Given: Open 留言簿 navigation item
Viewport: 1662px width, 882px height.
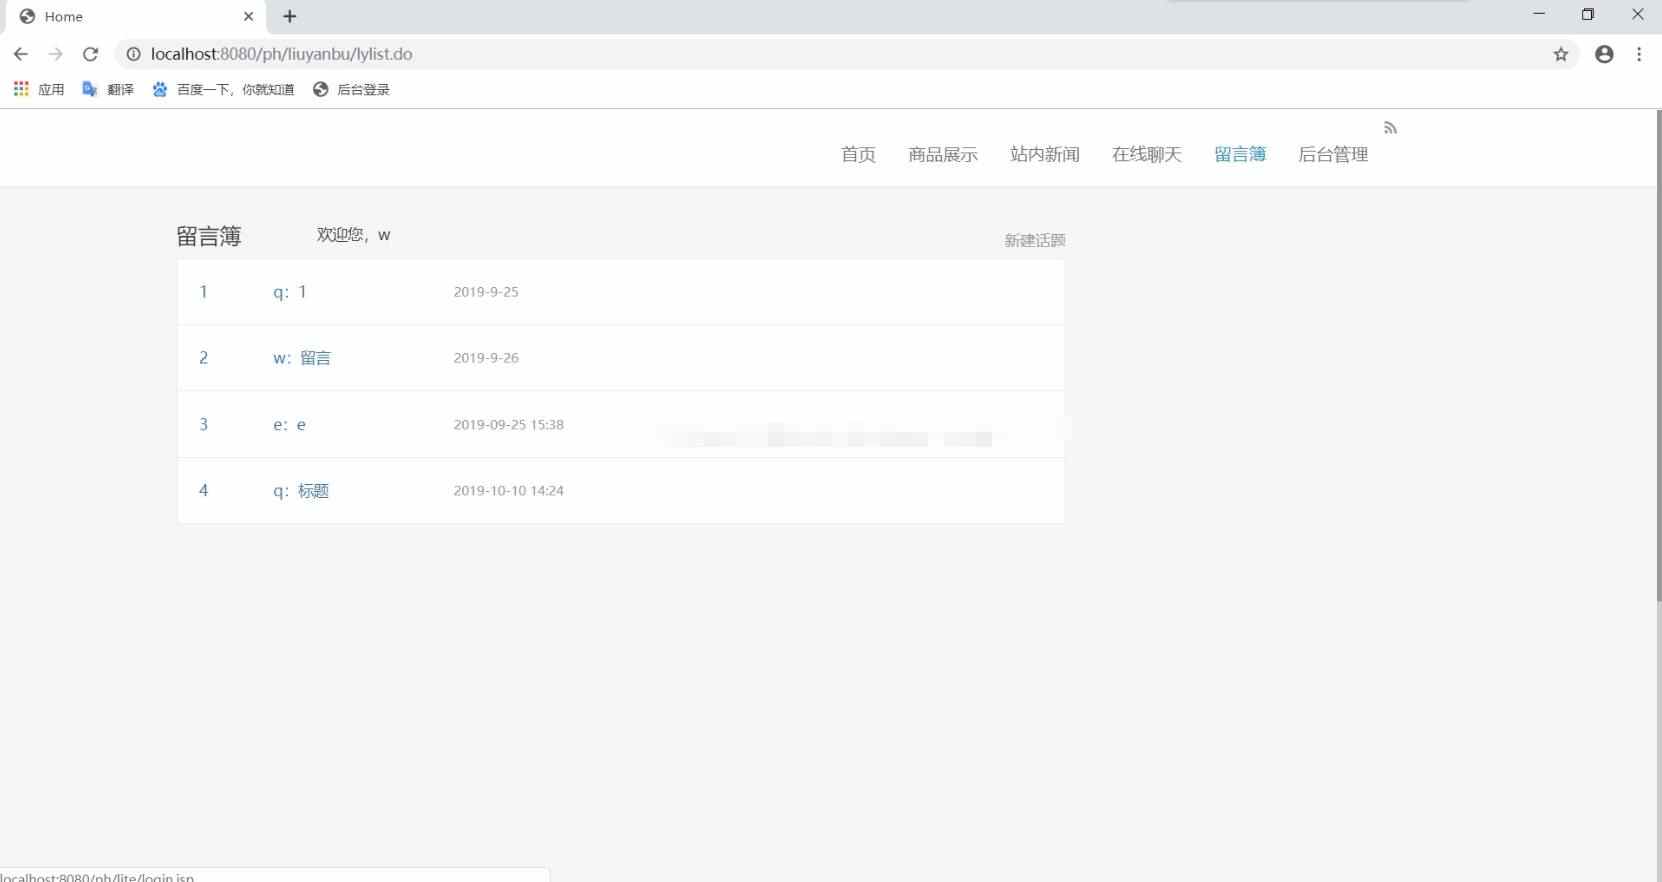Looking at the screenshot, I should pyautogui.click(x=1240, y=154).
